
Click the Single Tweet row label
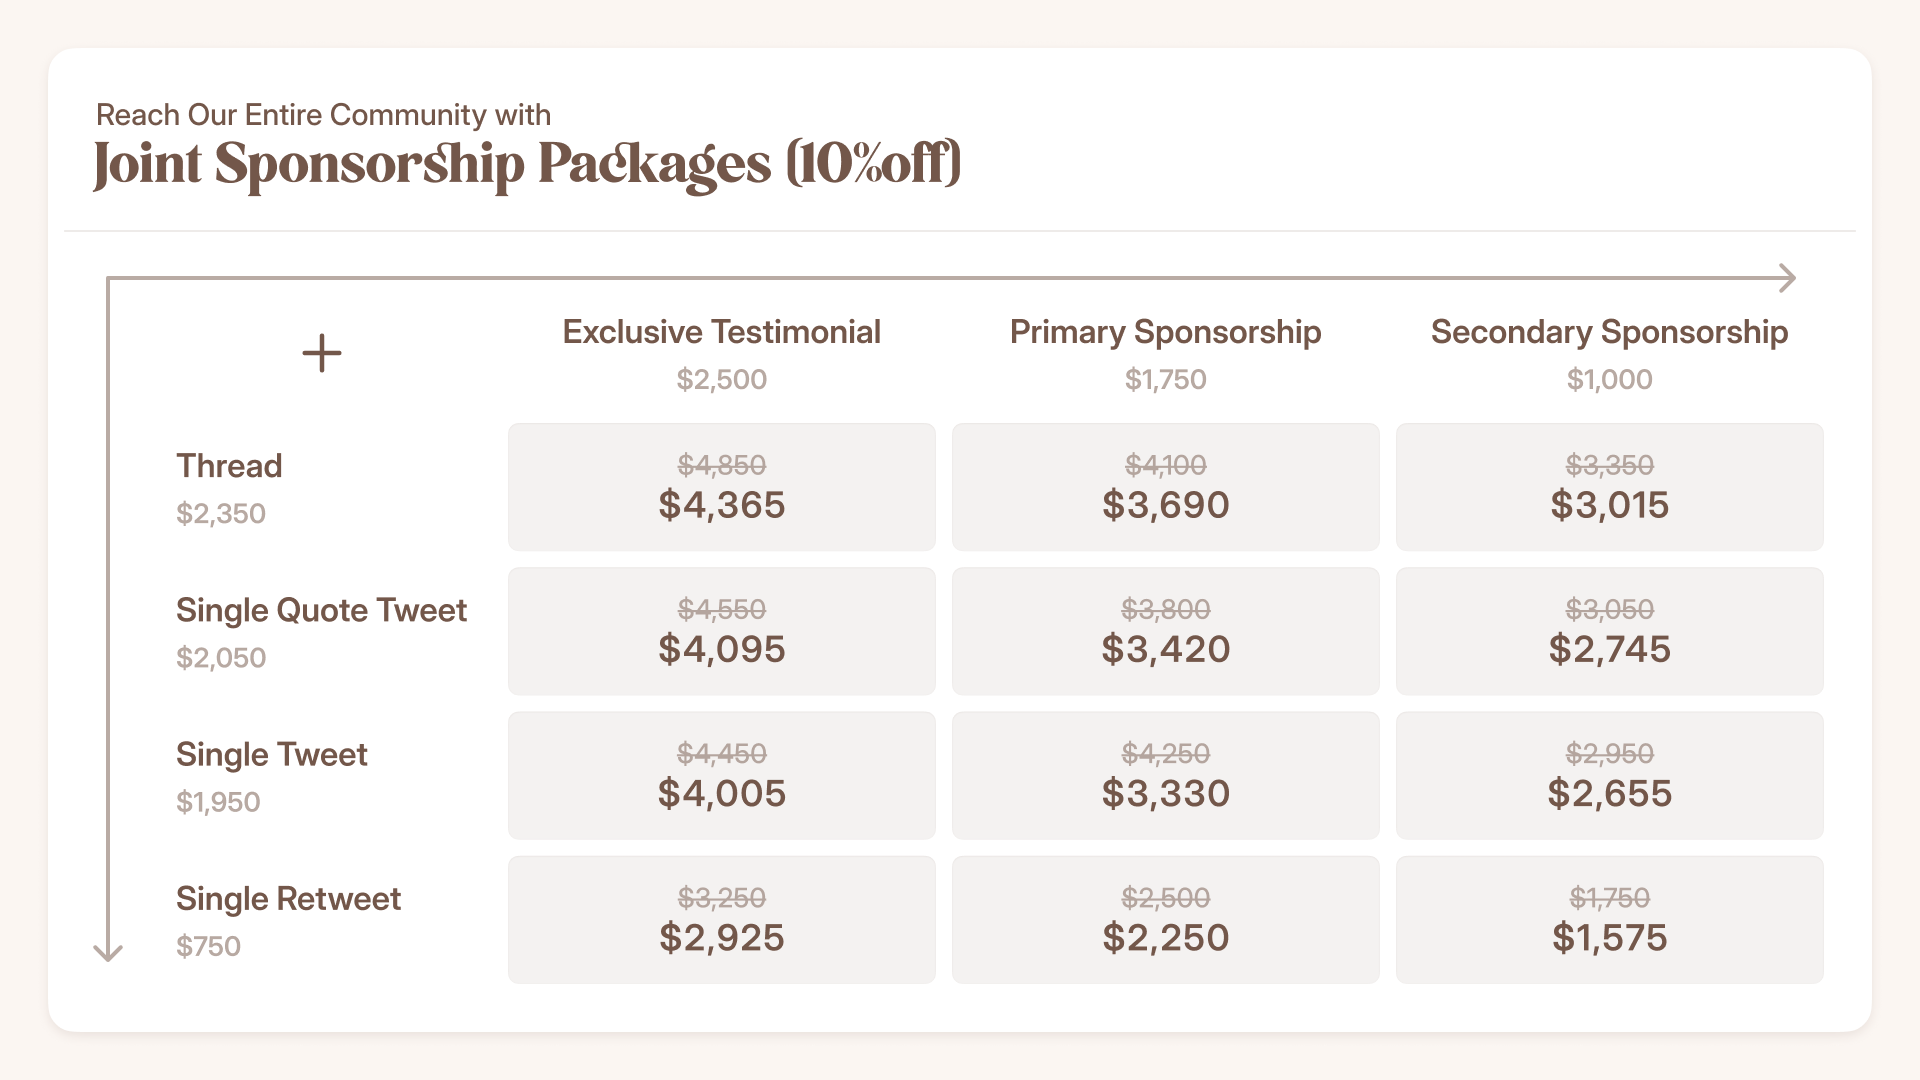pos(271,754)
